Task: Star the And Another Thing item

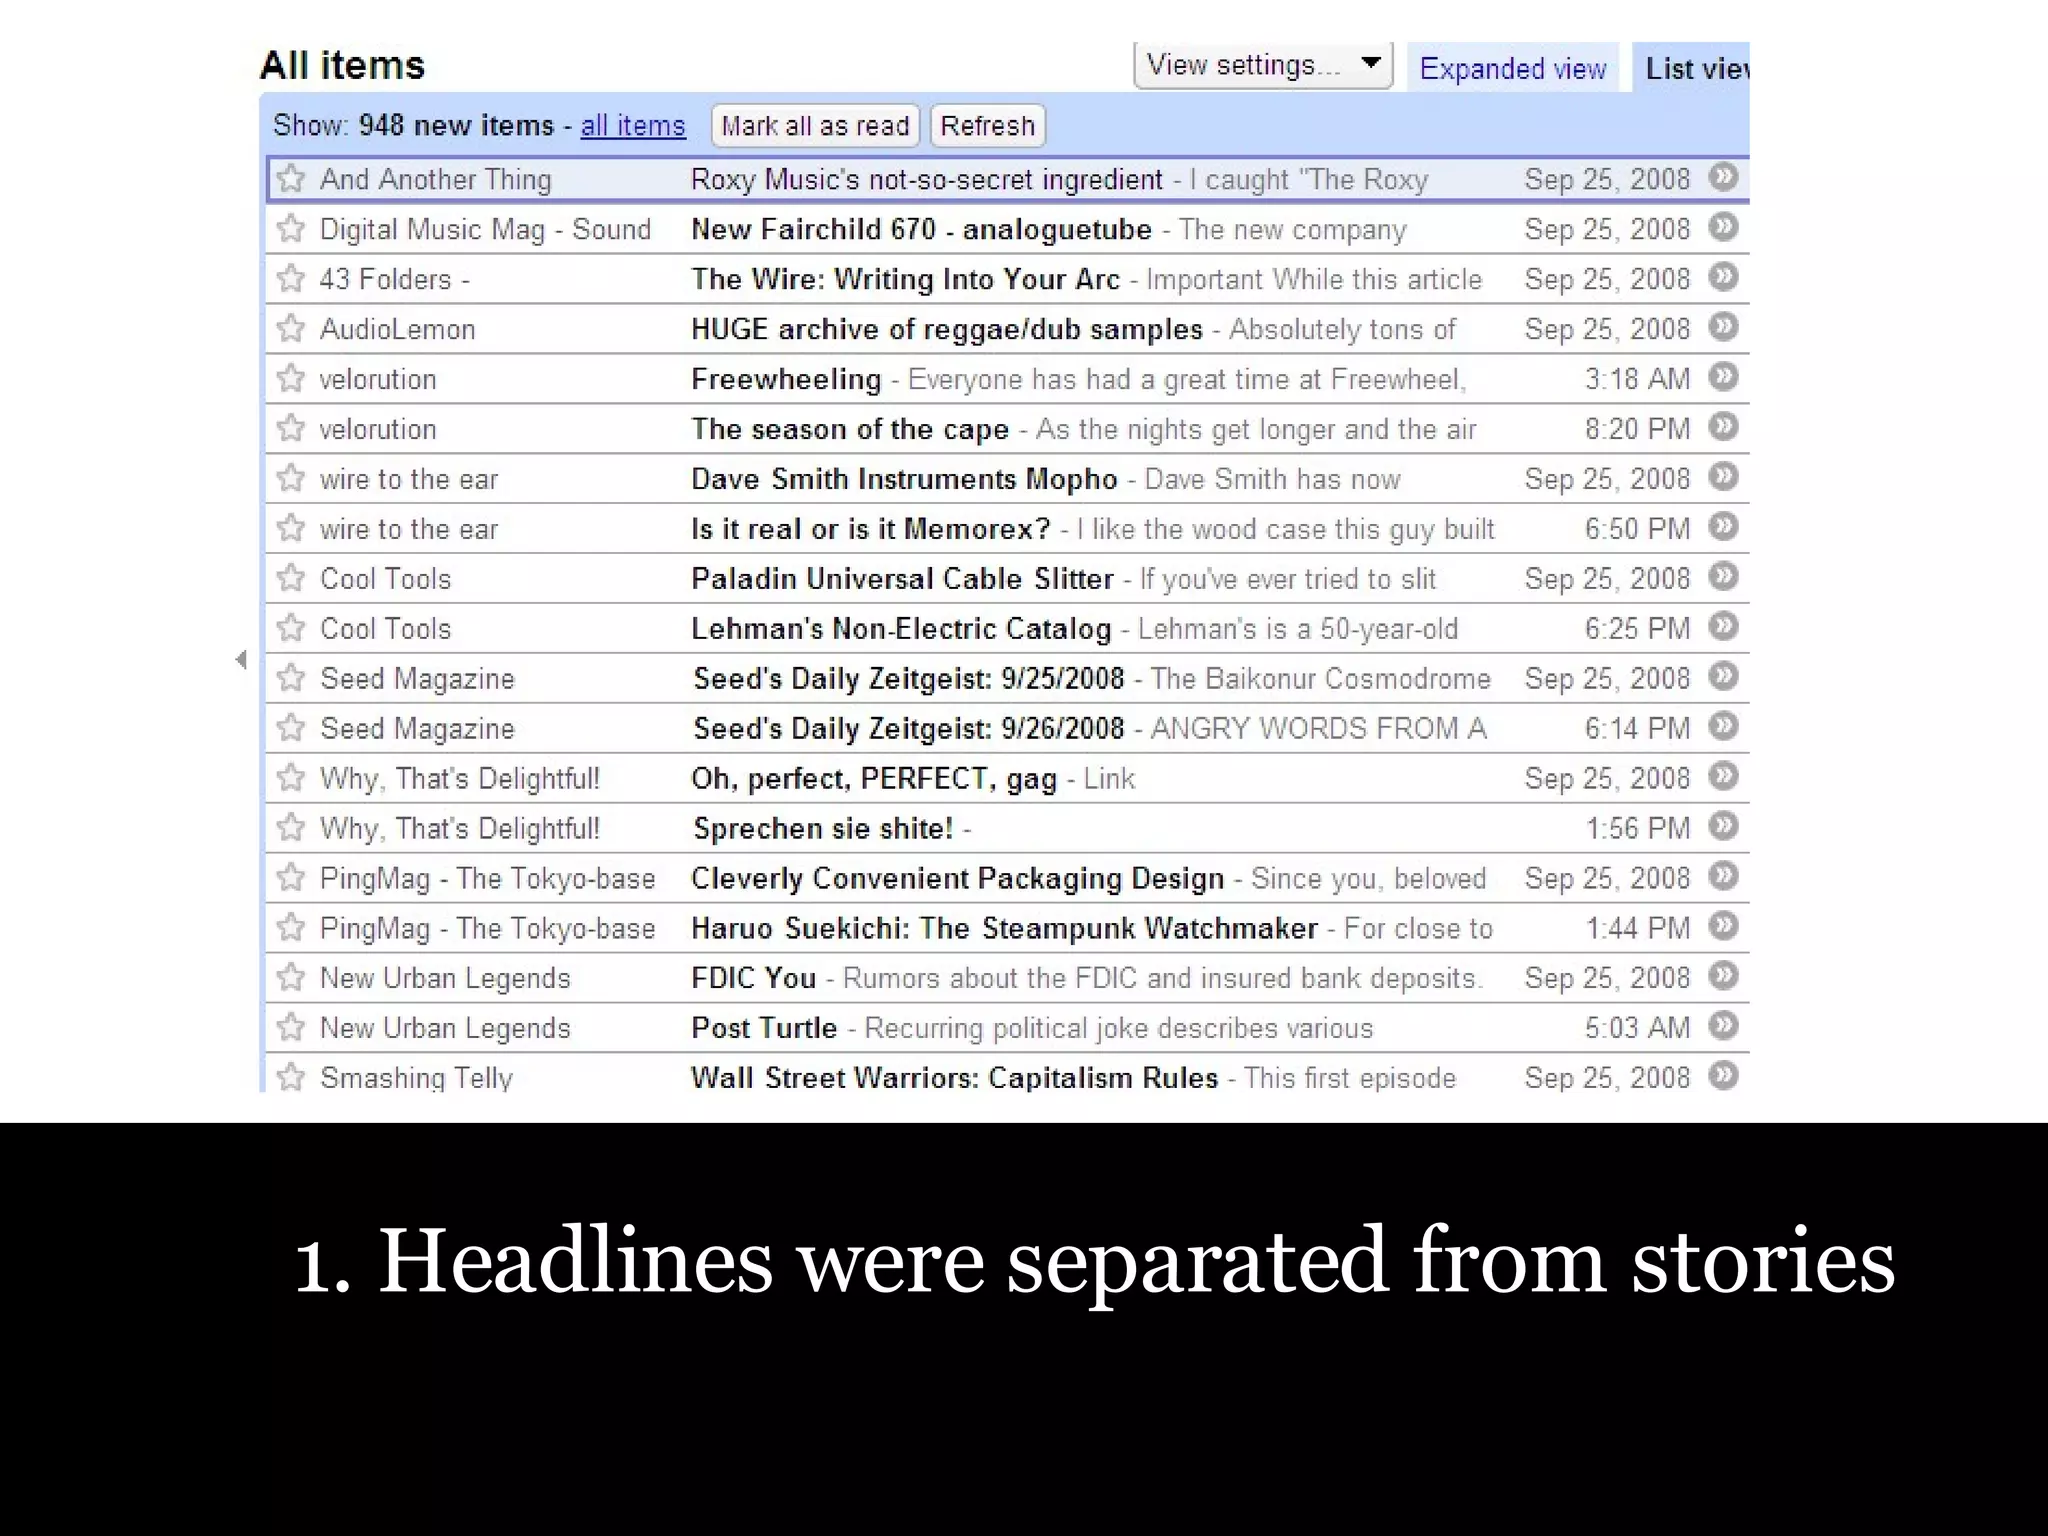Action: pyautogui.click(x=291, y=178)
